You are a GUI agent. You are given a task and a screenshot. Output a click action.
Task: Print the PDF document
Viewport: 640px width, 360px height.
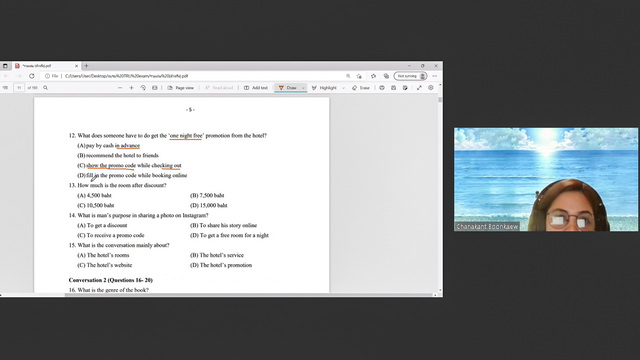[x=382, y=88]
